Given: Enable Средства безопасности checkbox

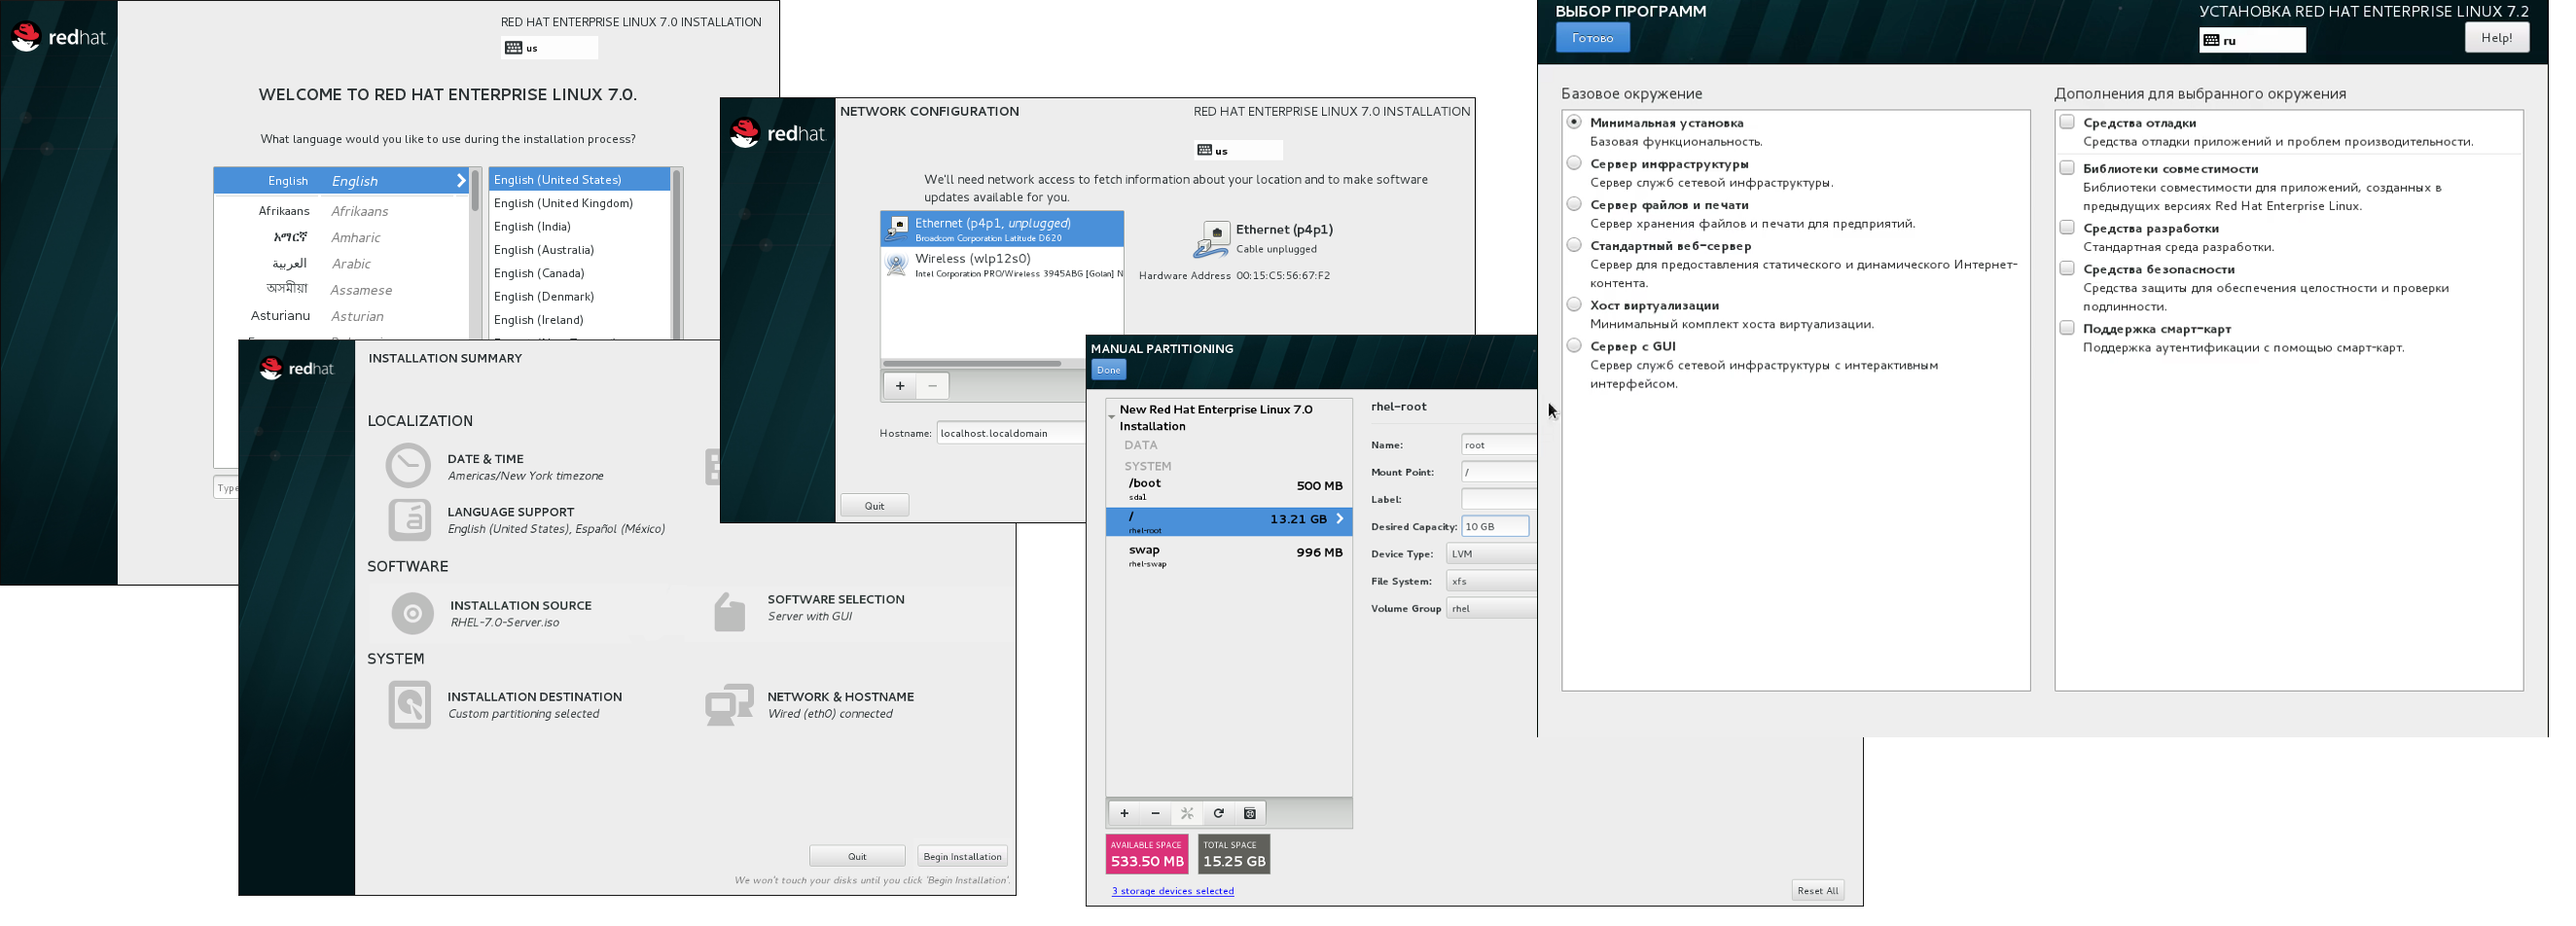Looking at the screenshot, I should 2067,268.
